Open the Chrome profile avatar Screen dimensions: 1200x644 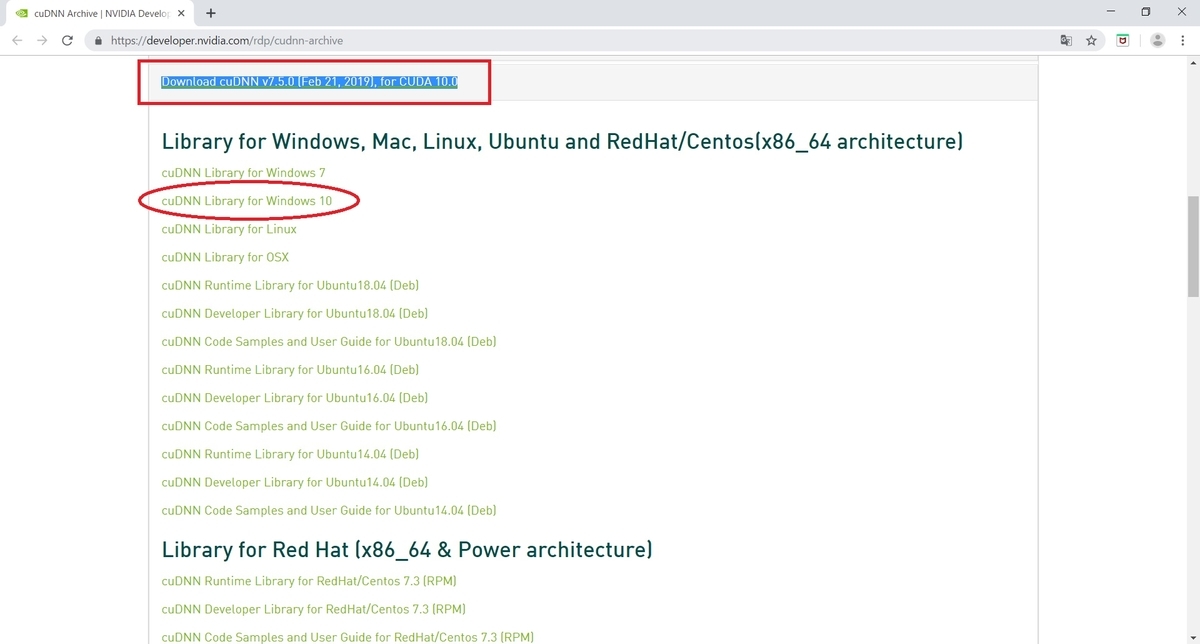tap(1158, 40)
